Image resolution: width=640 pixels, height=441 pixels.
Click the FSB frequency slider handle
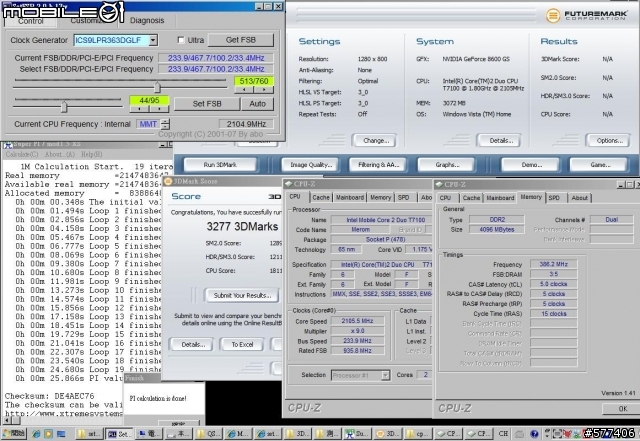[157, 87]
